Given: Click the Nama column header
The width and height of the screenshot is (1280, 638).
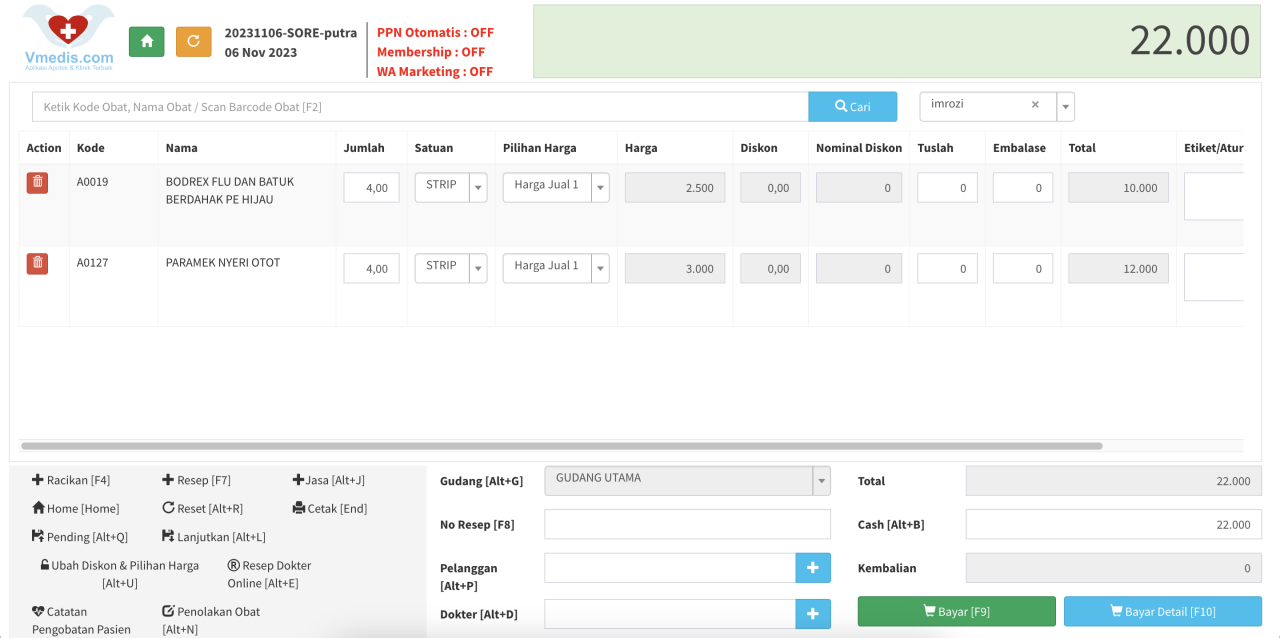Looking at the screenshot, I should pos(182,148).
